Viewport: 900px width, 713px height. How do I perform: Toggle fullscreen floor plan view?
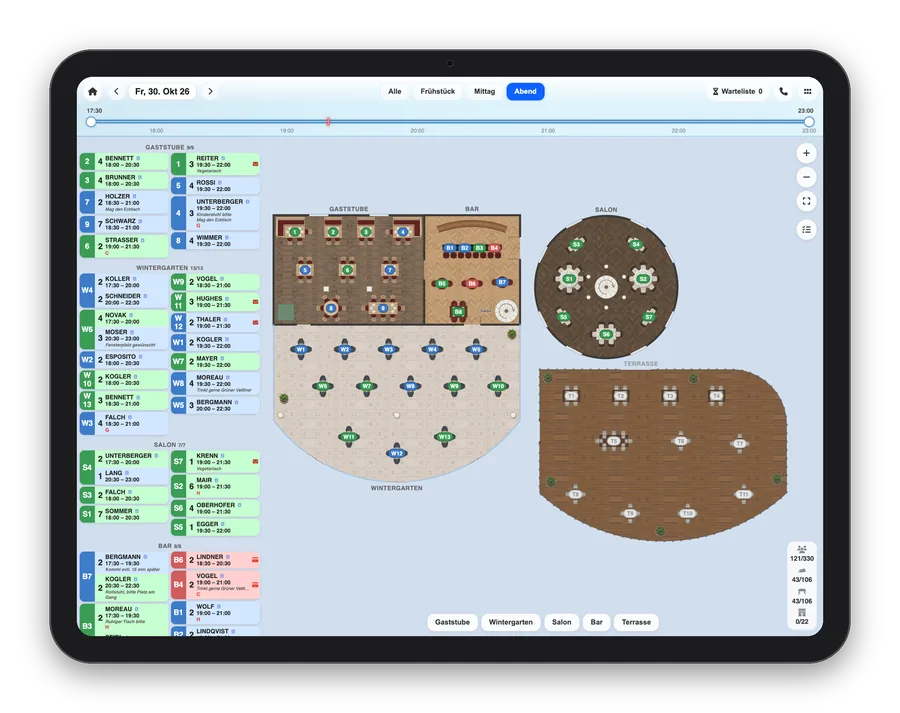point(806,201)
